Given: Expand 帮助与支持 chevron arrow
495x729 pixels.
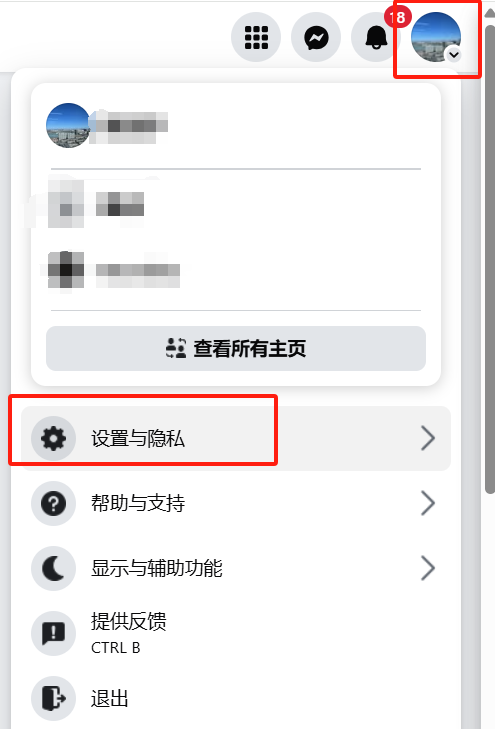Looking at the screenshot, I should (x=428, y=504).
